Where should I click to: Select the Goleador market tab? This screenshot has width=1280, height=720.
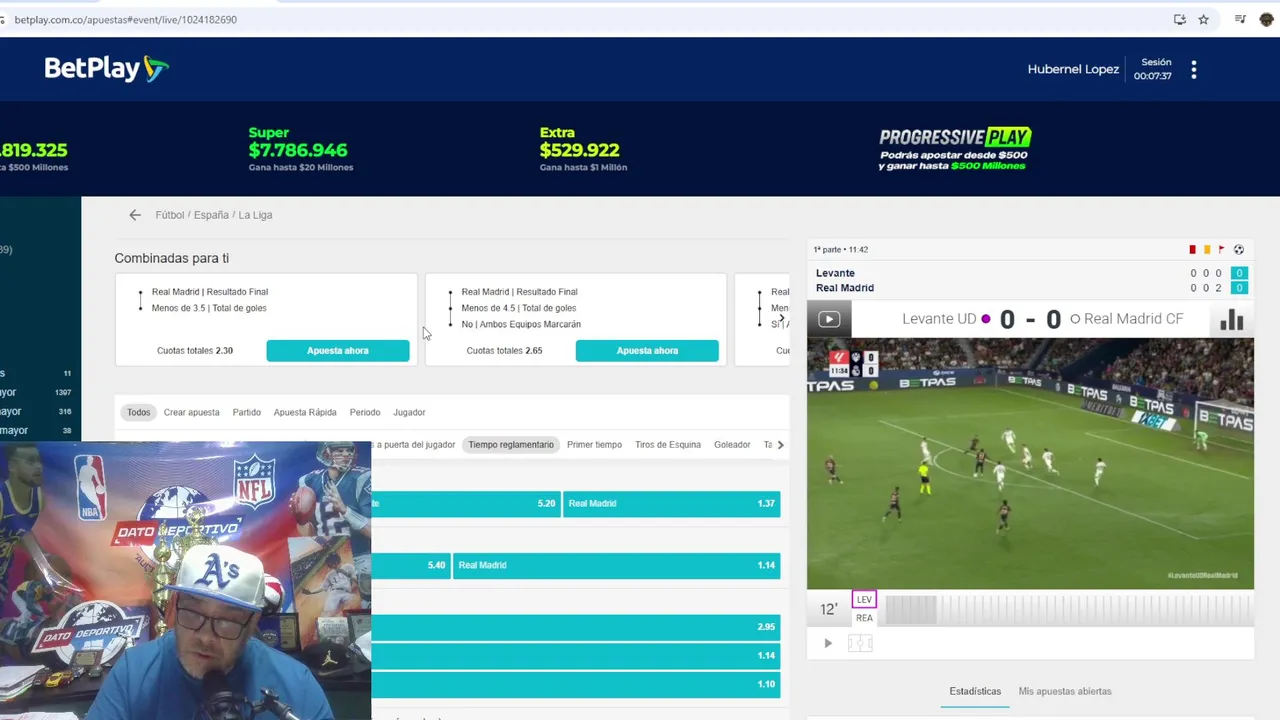[x=732, y=445]
